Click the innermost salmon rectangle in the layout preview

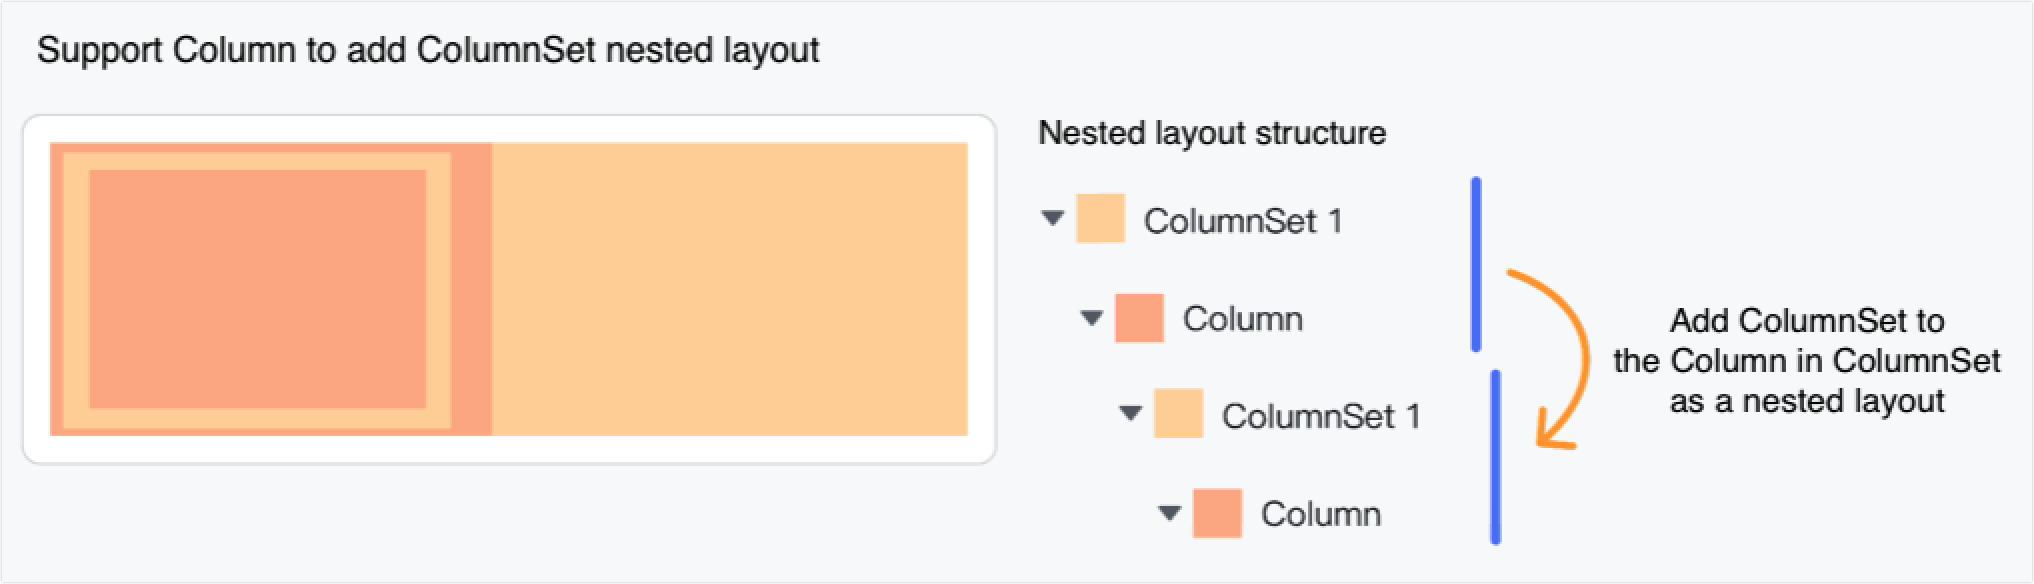click(257, 289)
